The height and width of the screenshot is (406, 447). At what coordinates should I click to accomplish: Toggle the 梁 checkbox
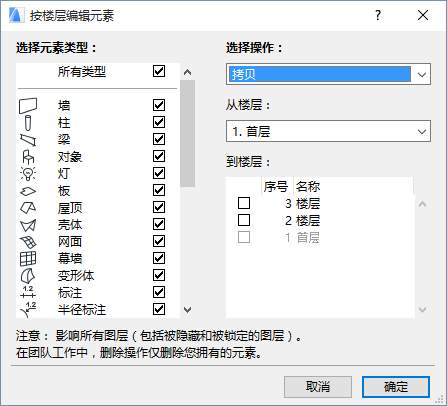point(159,139)
